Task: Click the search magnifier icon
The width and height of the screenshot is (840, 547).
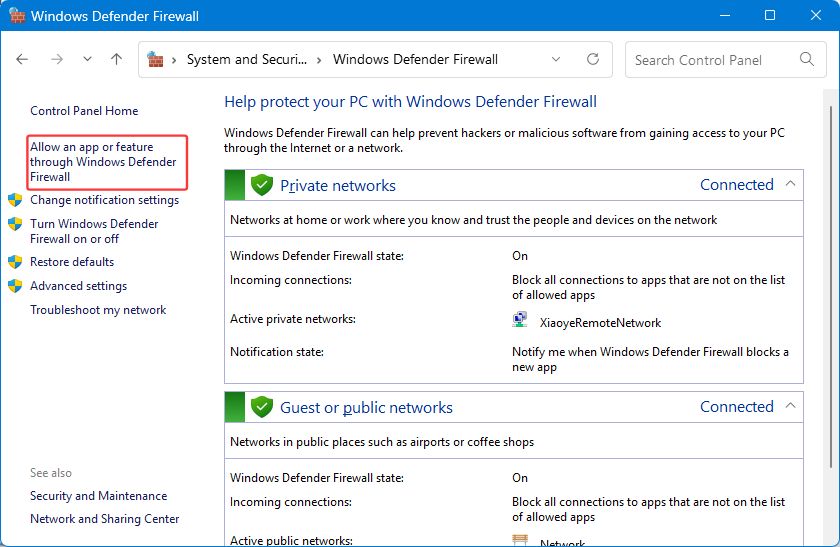Action: [x=807, y=60]
